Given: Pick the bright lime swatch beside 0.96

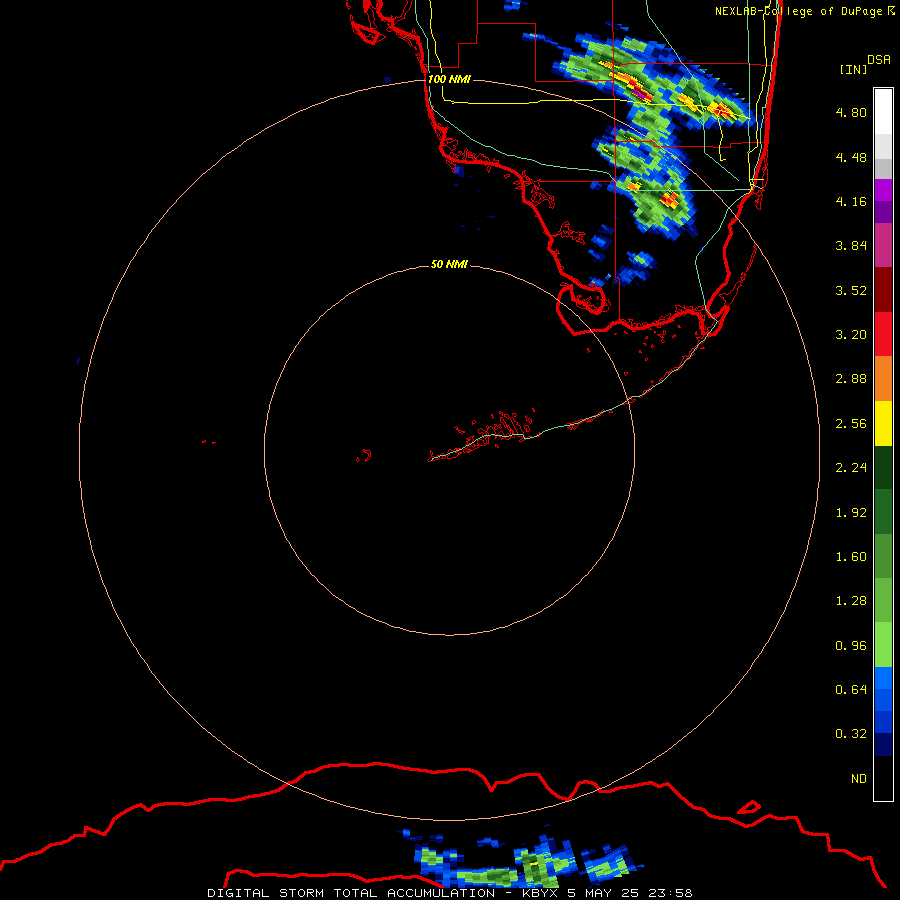Looking at the screenshot, I should pyautogui.click(x=883, y=645).
